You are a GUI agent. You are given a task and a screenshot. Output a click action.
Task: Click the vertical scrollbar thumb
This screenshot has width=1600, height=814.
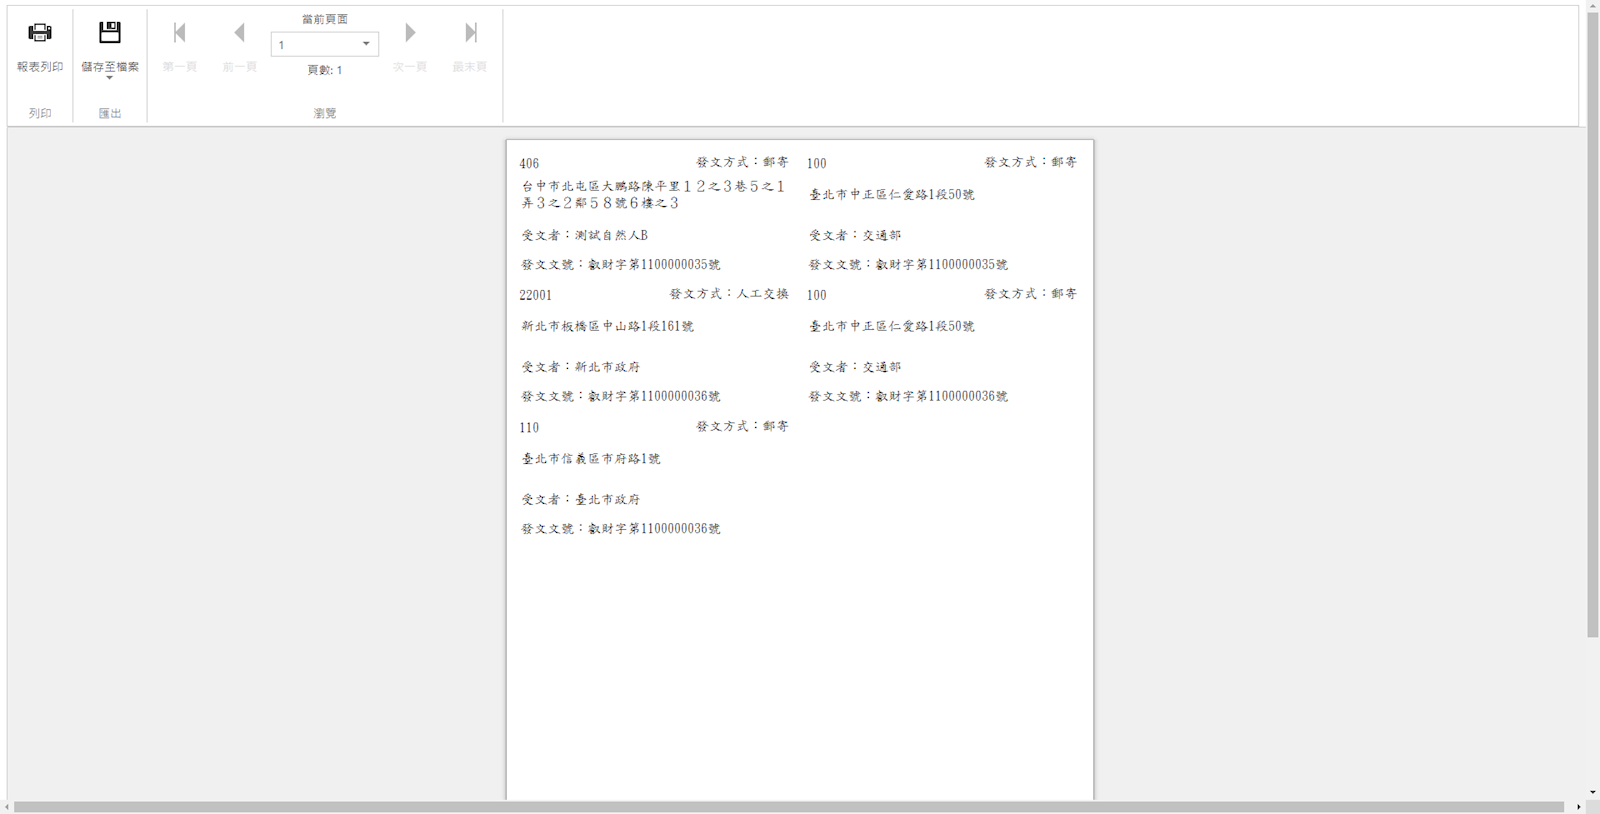pyautogui.click(x=1592, y=320)
